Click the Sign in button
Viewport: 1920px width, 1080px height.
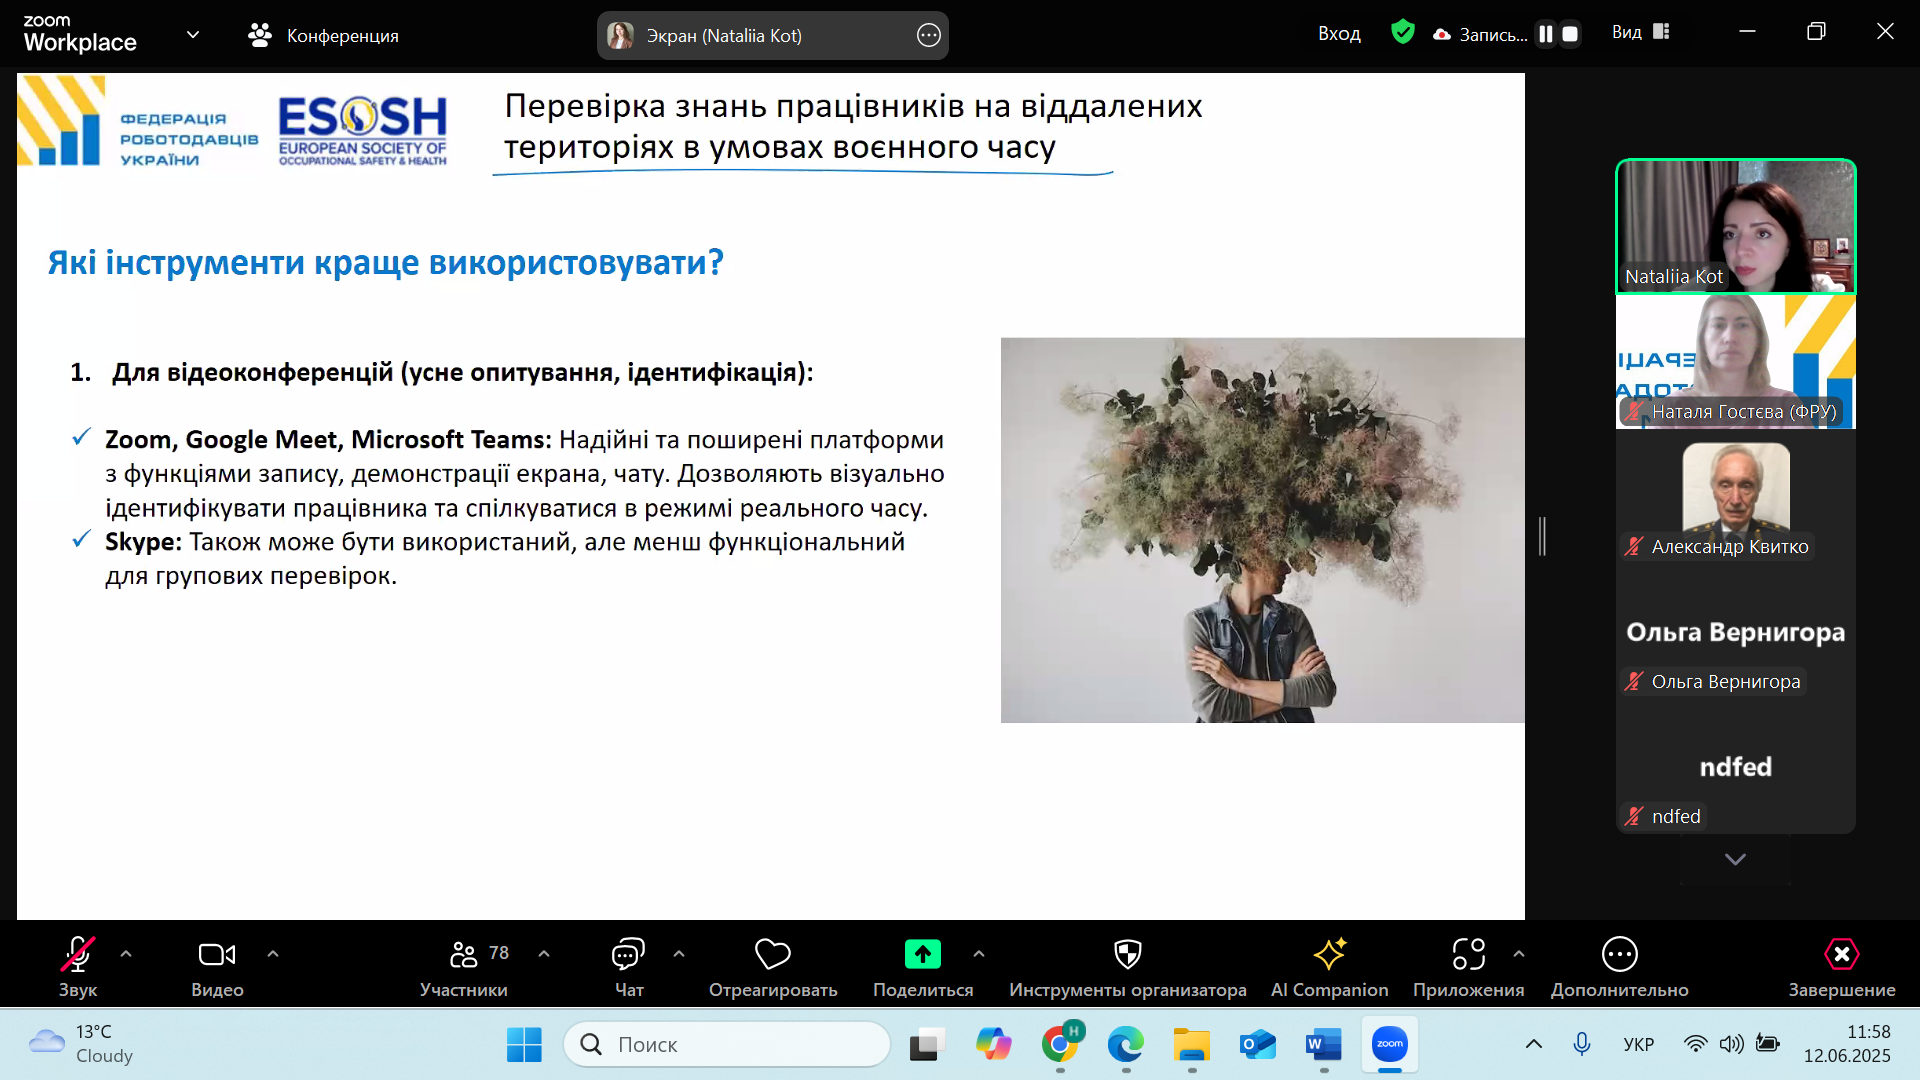pos(1339,34)
